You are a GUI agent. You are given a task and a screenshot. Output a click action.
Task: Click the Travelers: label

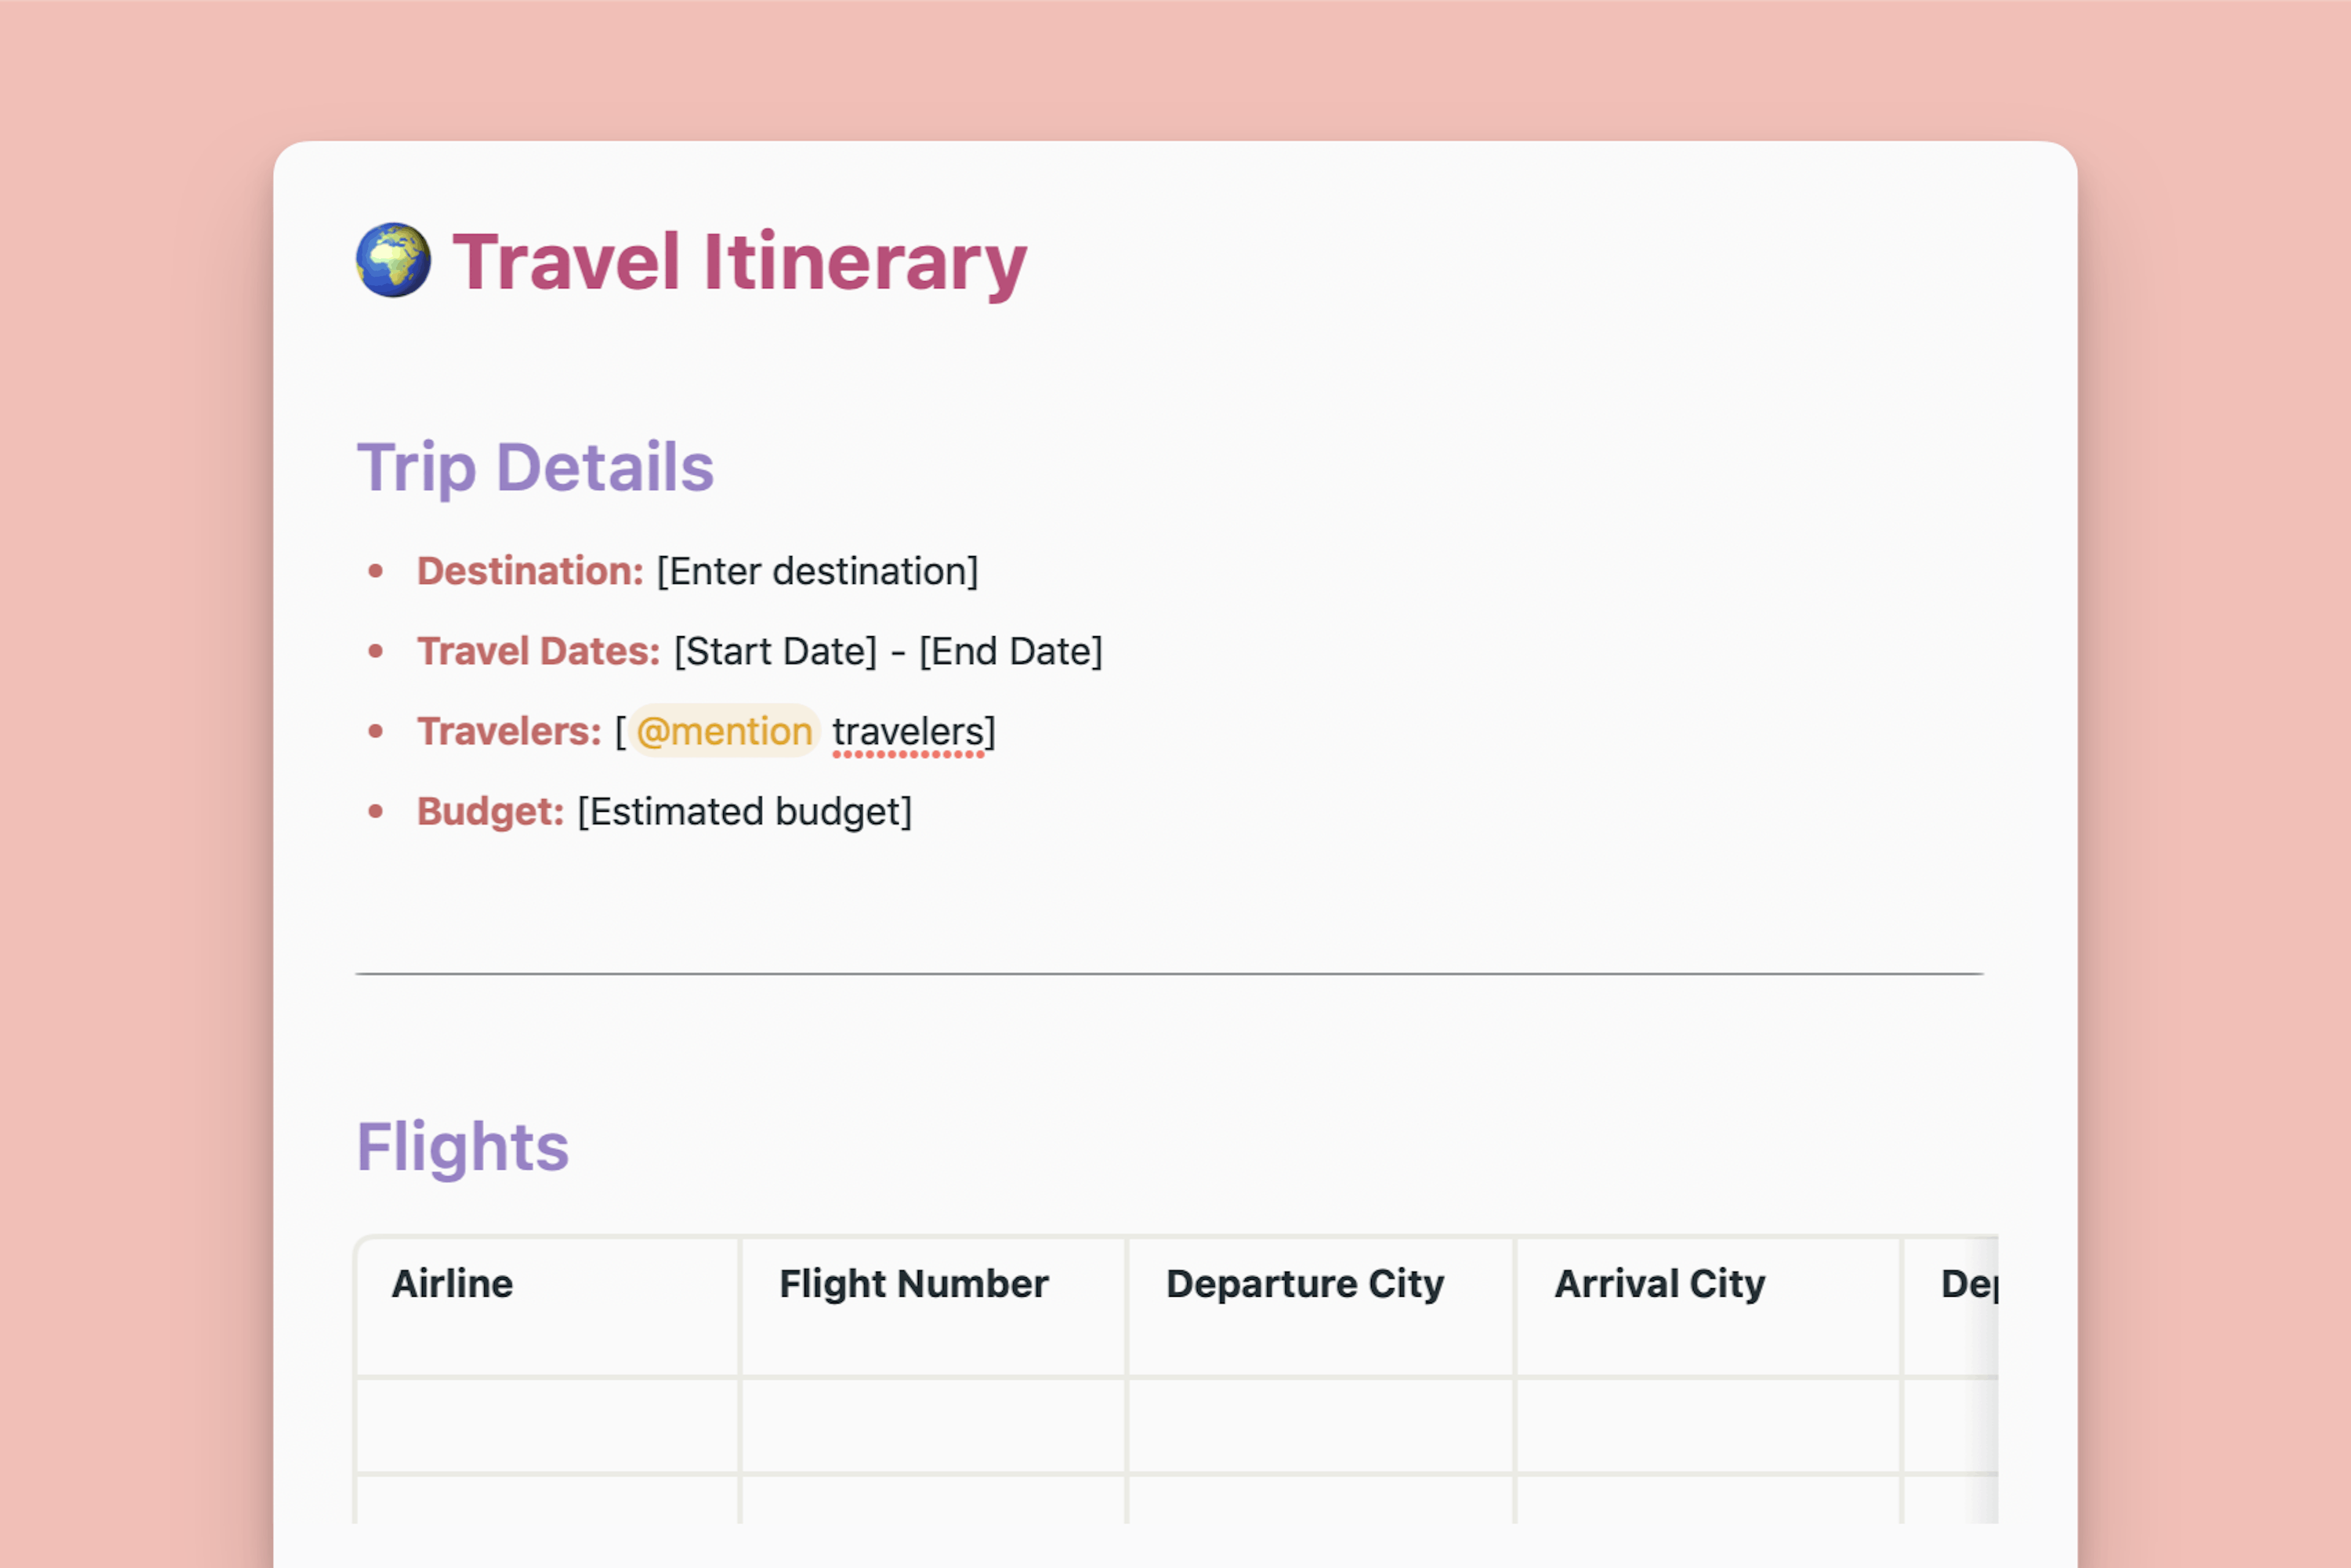[509, 731]
